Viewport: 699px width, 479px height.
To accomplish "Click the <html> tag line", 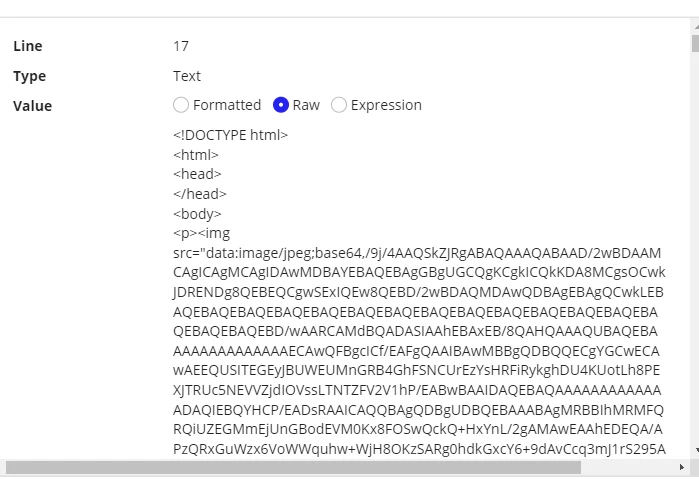I will pos(196,155).
